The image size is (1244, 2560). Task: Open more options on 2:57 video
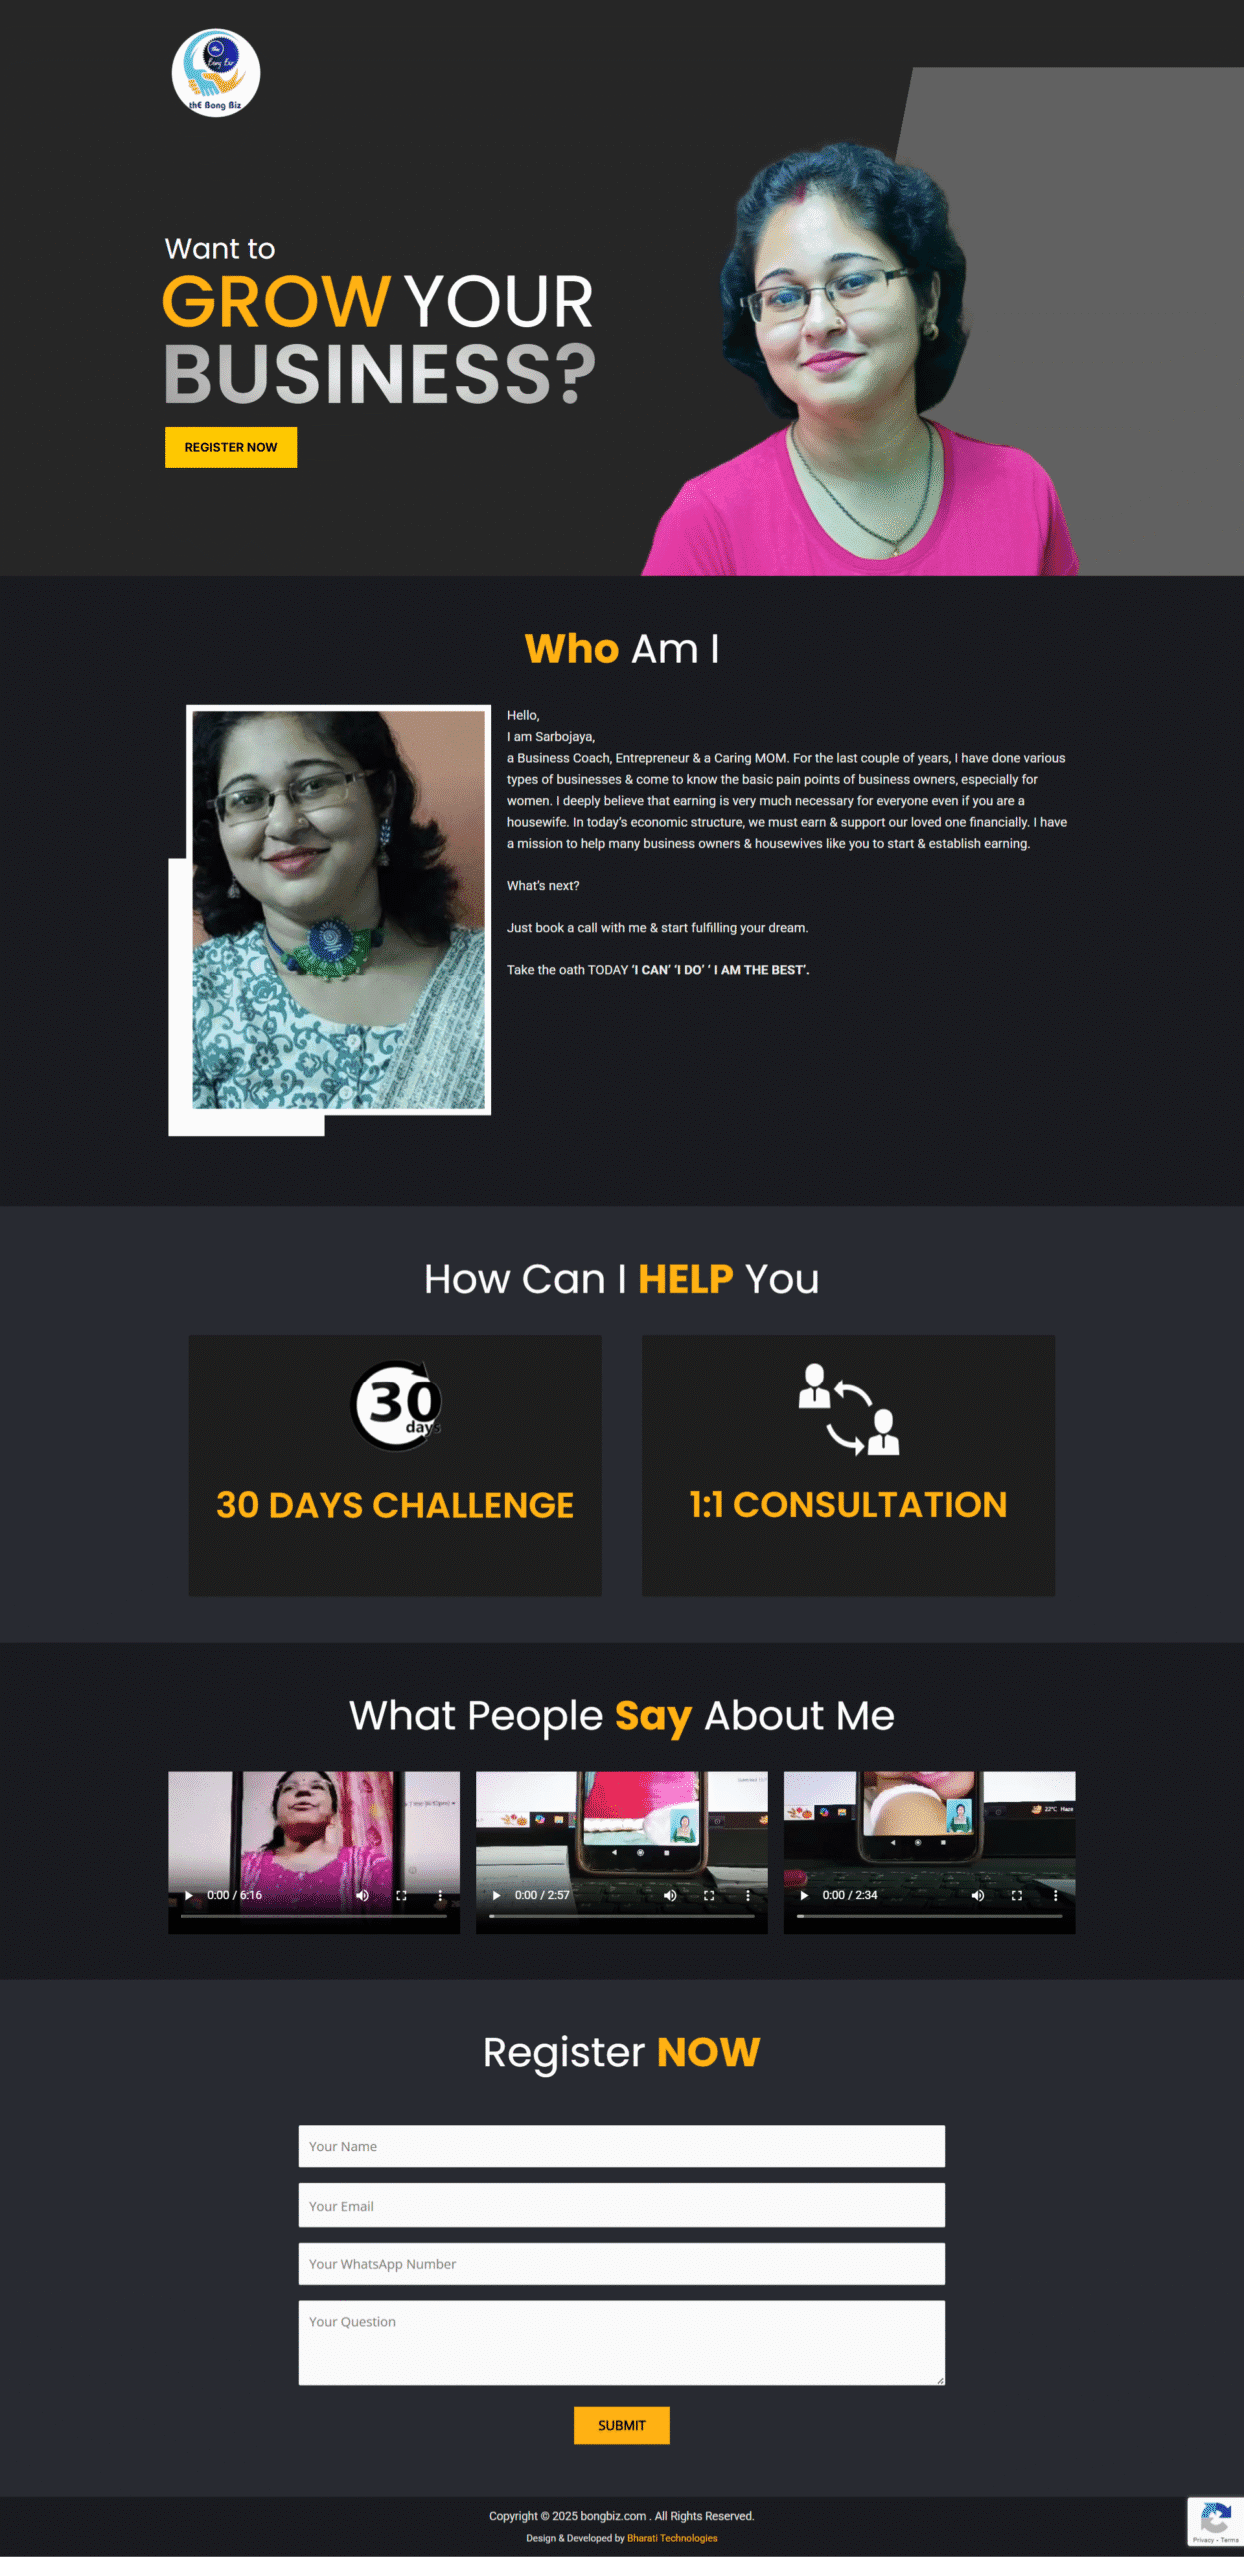tap(747, 1895)
